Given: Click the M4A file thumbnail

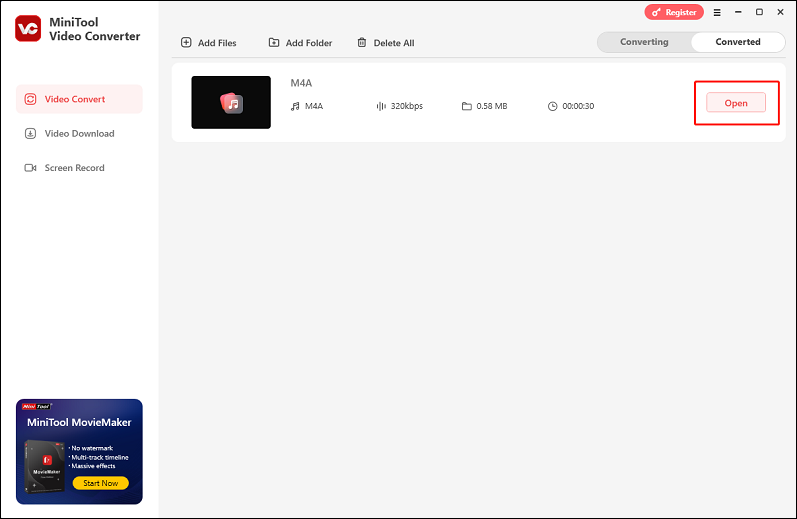Looking at the screenshot, I should [231, 102].
